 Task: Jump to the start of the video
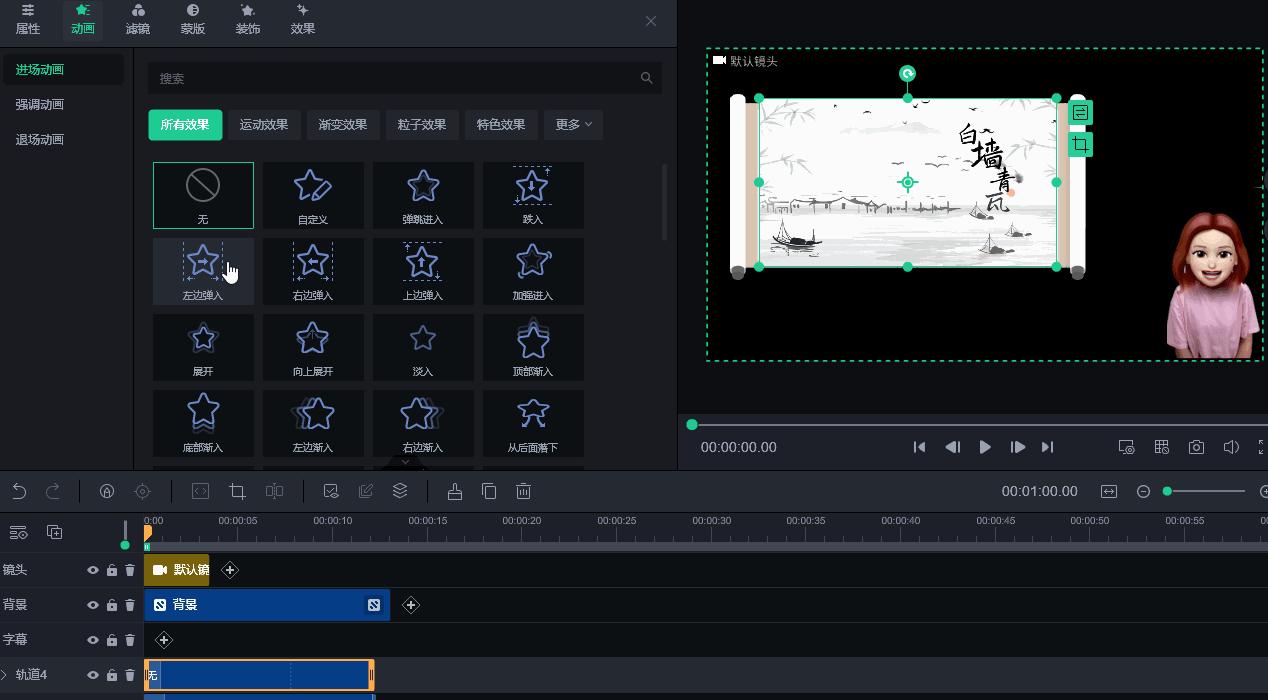coord(919,447)
